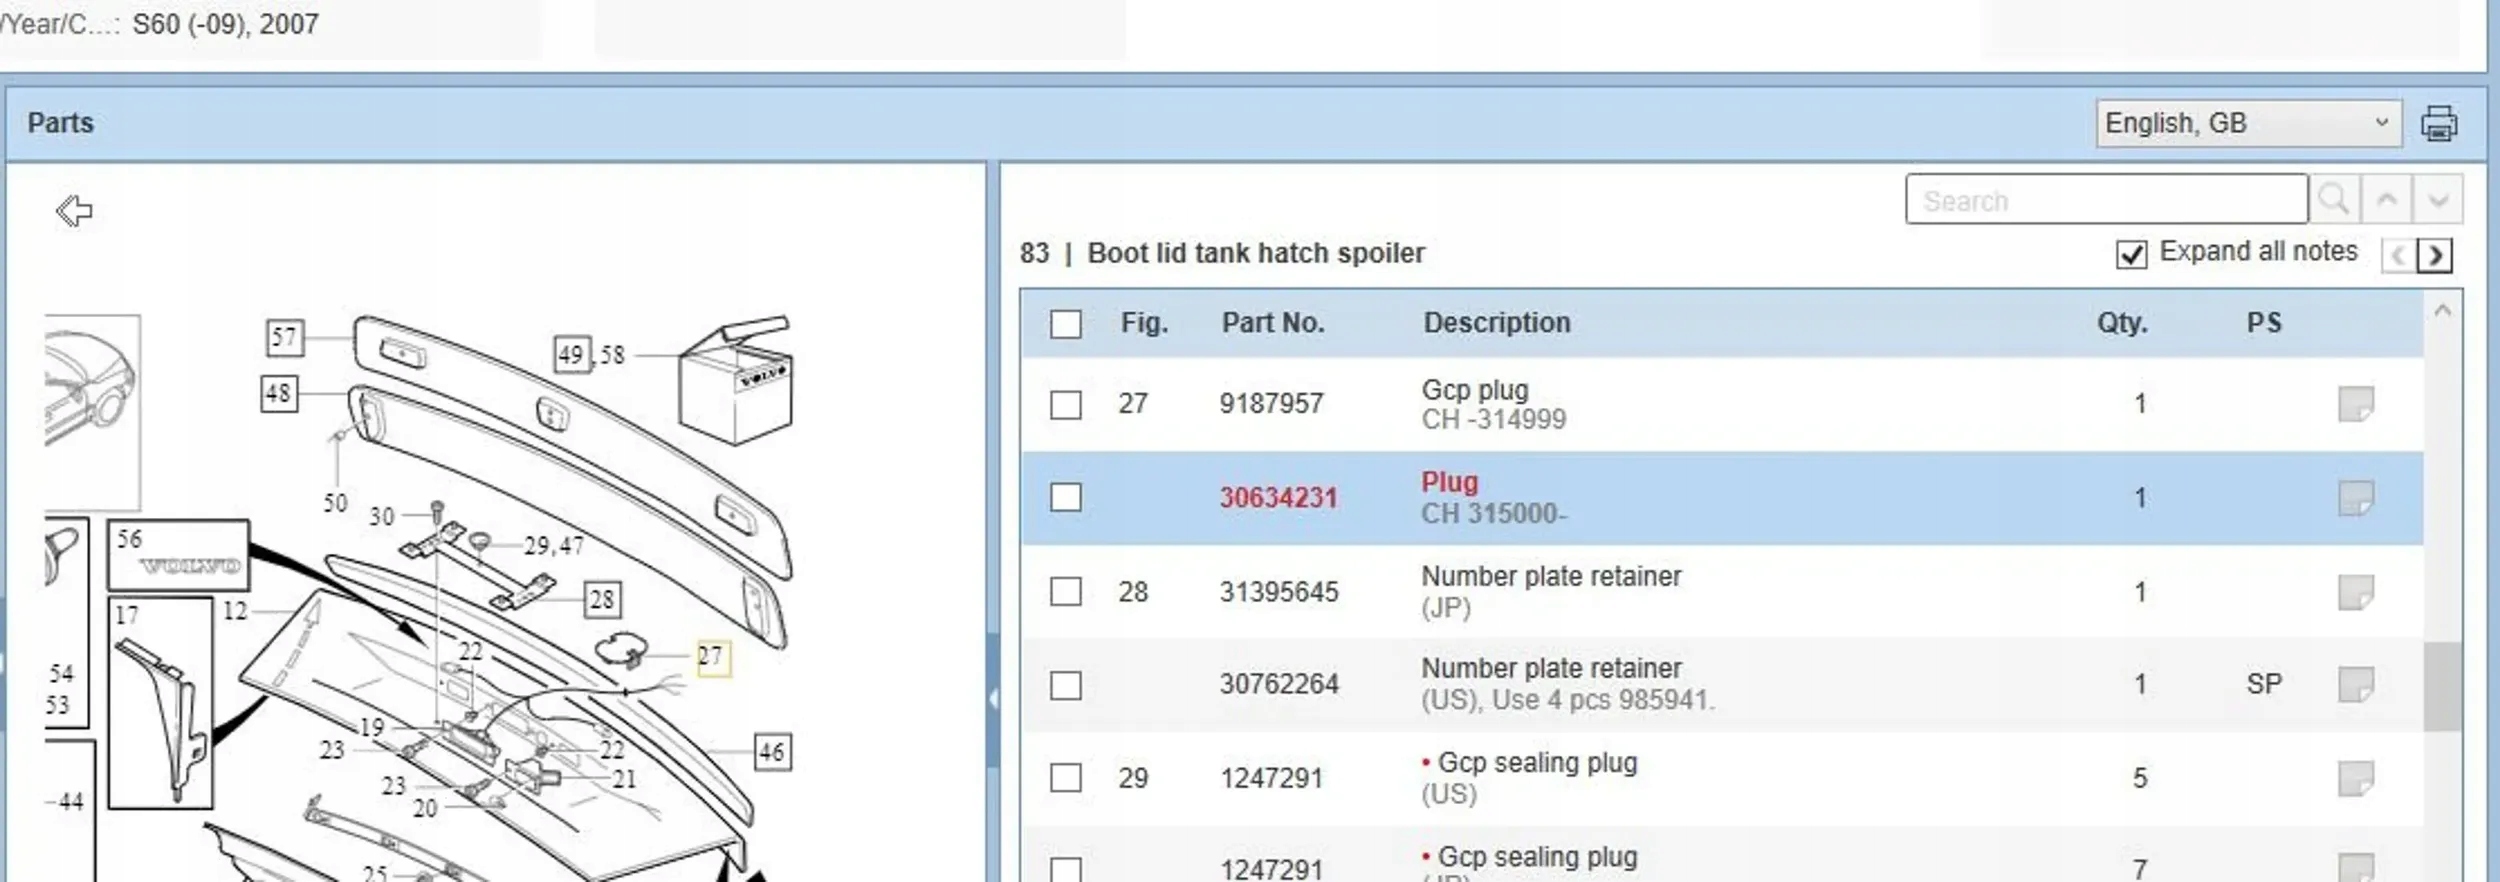
Task: Select callout 28 in the diagram
Action: tap(602, 599)
